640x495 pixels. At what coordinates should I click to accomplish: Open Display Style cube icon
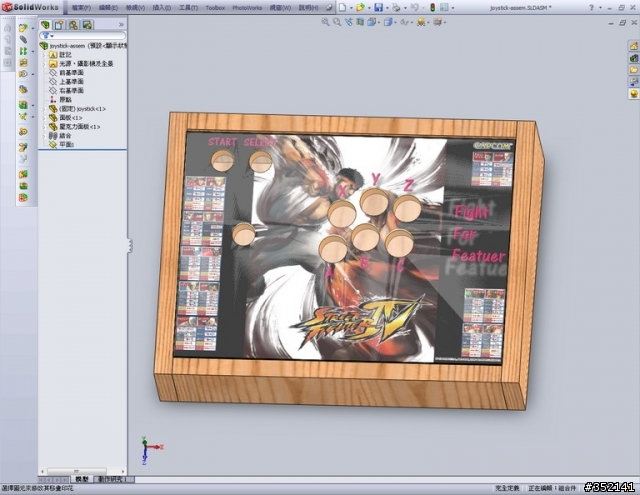click(x=387, y=22)
